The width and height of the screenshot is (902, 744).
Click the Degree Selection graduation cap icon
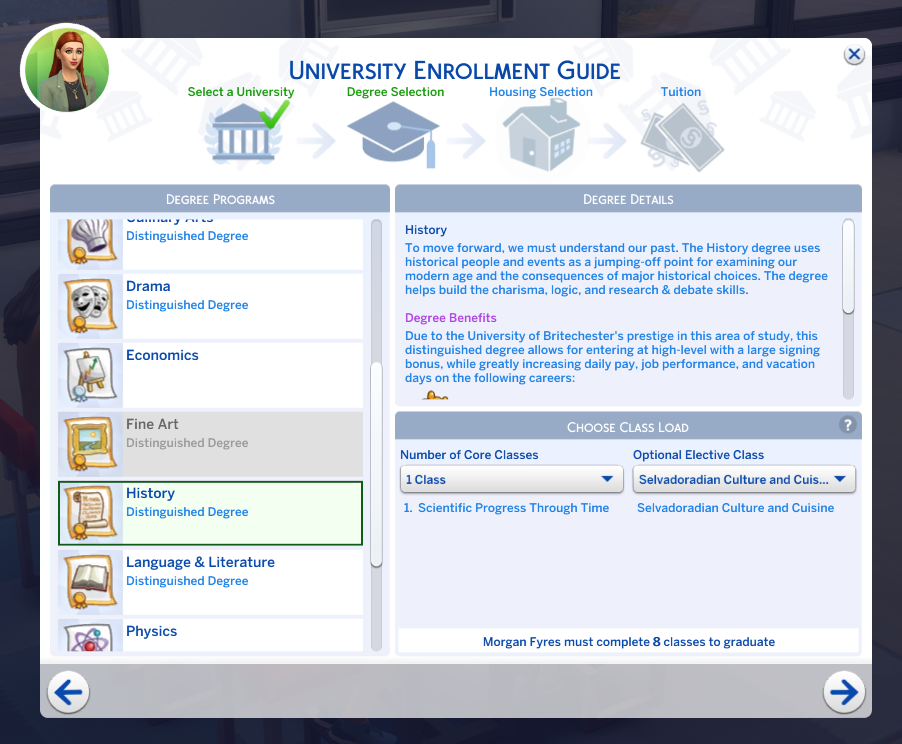point(393,135)
